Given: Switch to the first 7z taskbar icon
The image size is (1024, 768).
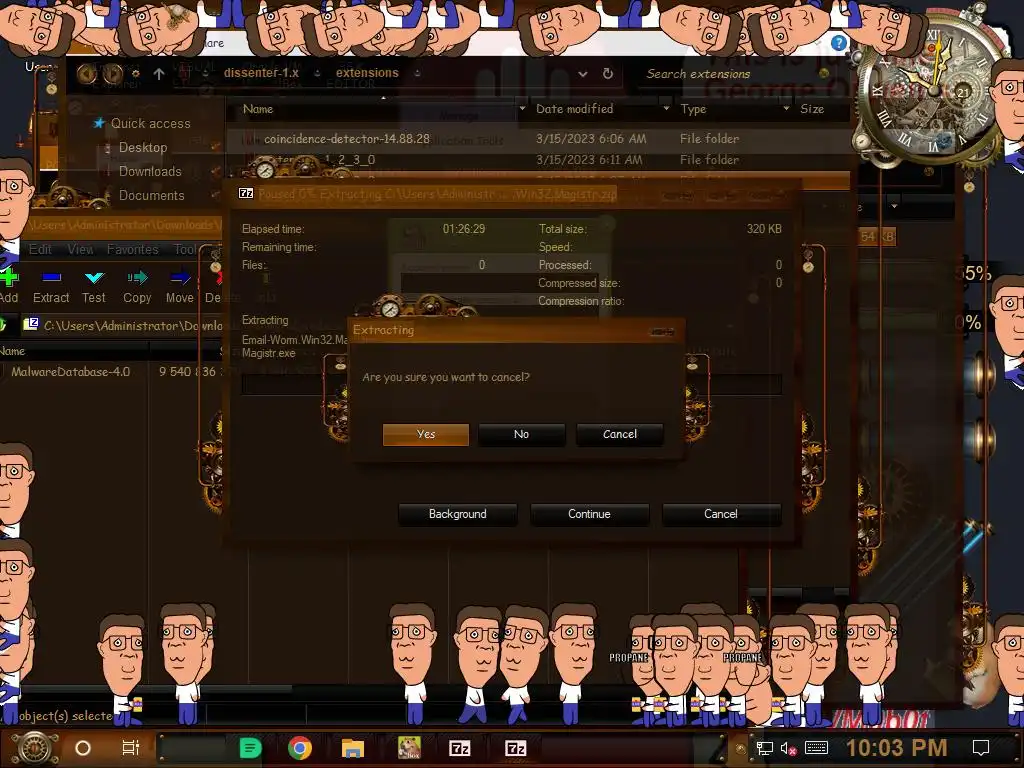Looking at the screenshot, I should (460, 748).
